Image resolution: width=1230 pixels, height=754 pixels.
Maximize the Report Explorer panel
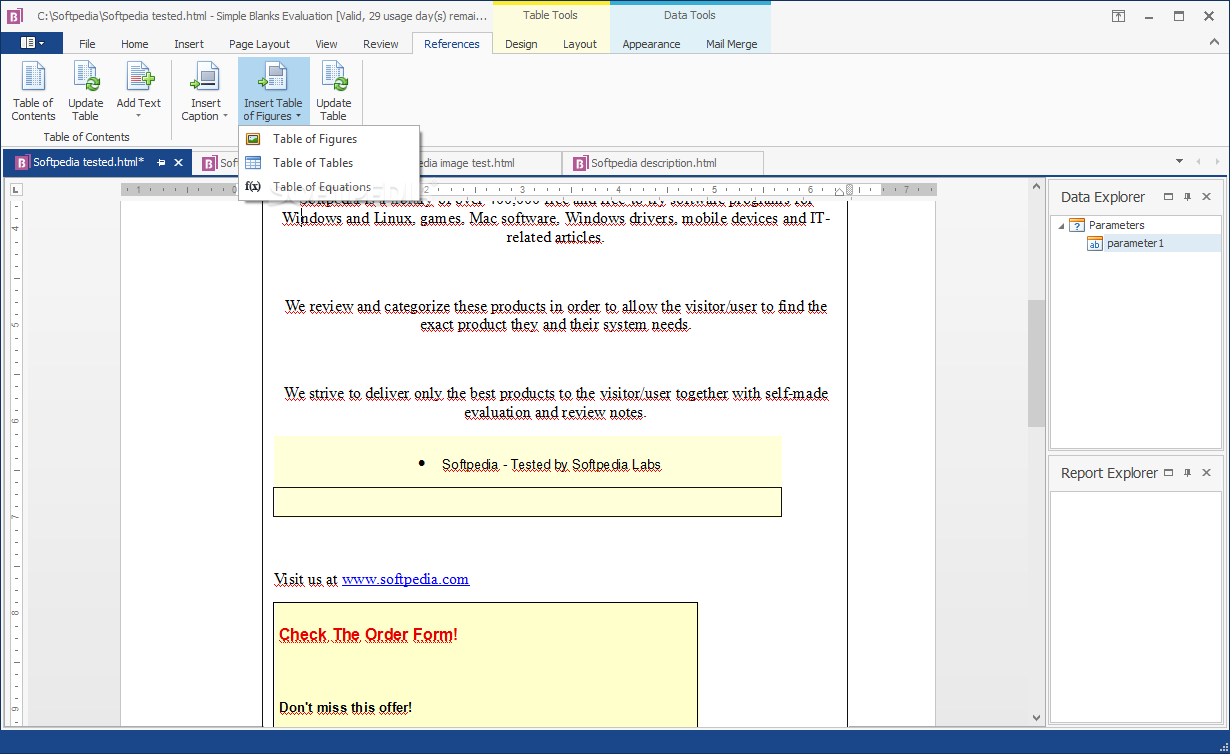pos(1169,473)
